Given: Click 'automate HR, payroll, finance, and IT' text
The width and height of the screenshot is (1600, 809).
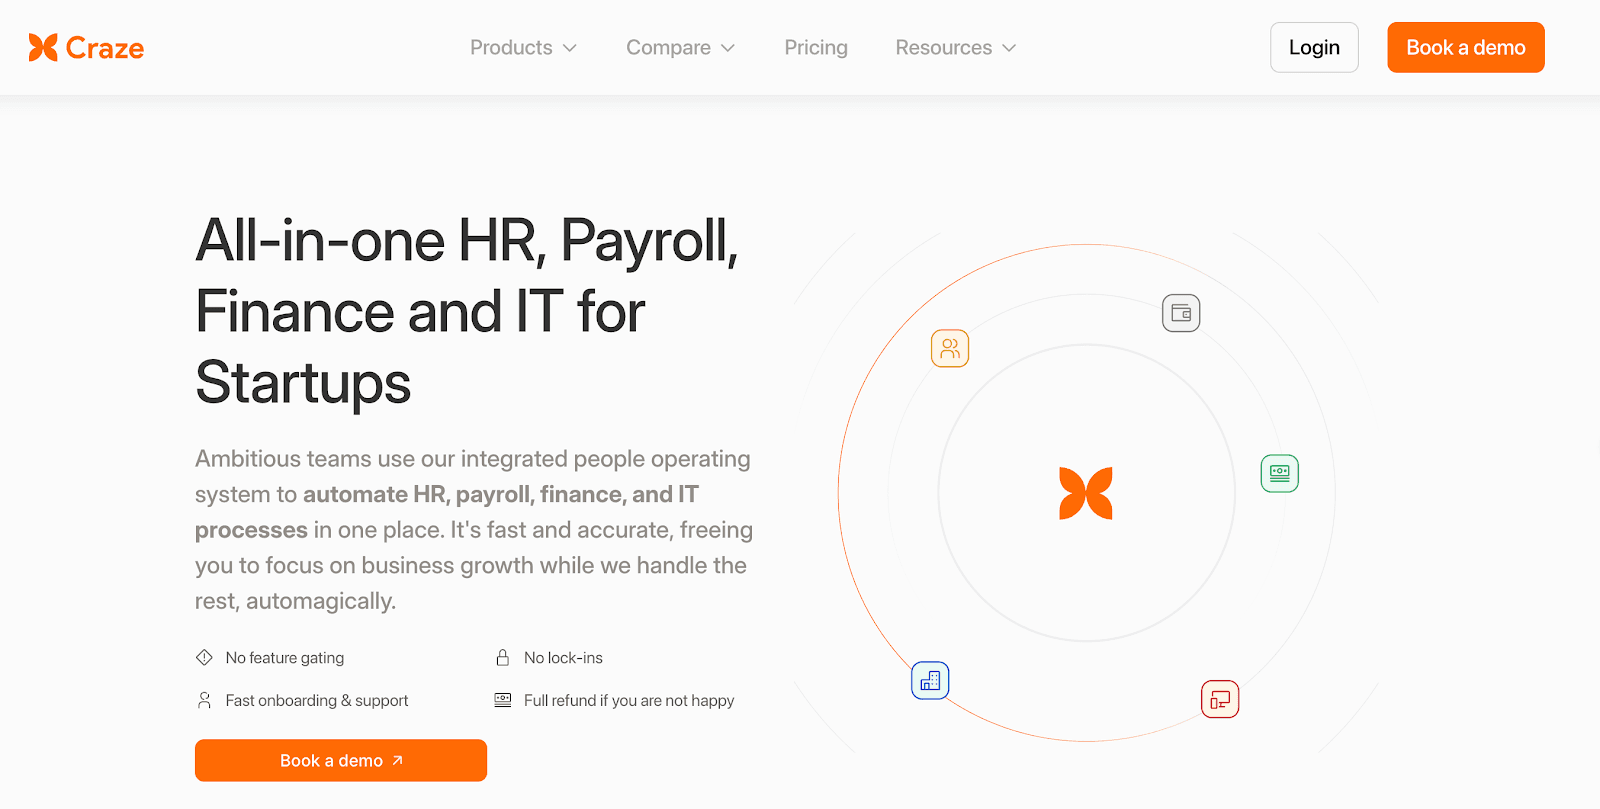Looking at the screenshot, I should pyautogui.click(x=501, y=494).
